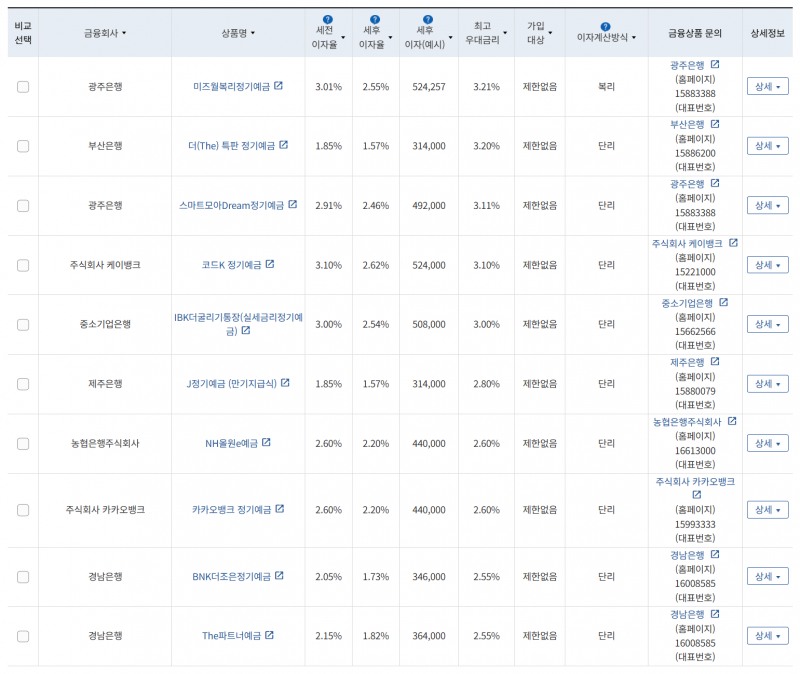Open 중소기업은행 homepage external icon
This screenshot has width=800, height=674.
[x=723, y=303]
